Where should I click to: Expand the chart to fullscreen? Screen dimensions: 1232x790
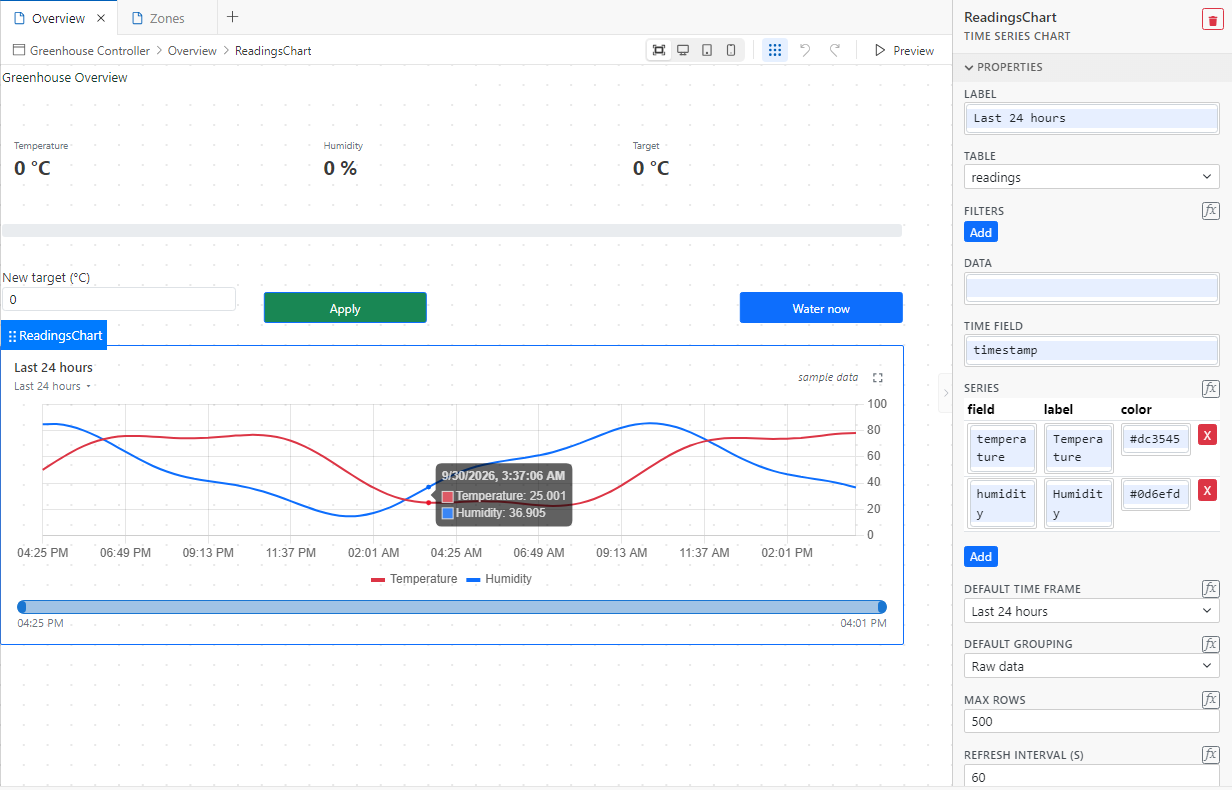point(878,378)
